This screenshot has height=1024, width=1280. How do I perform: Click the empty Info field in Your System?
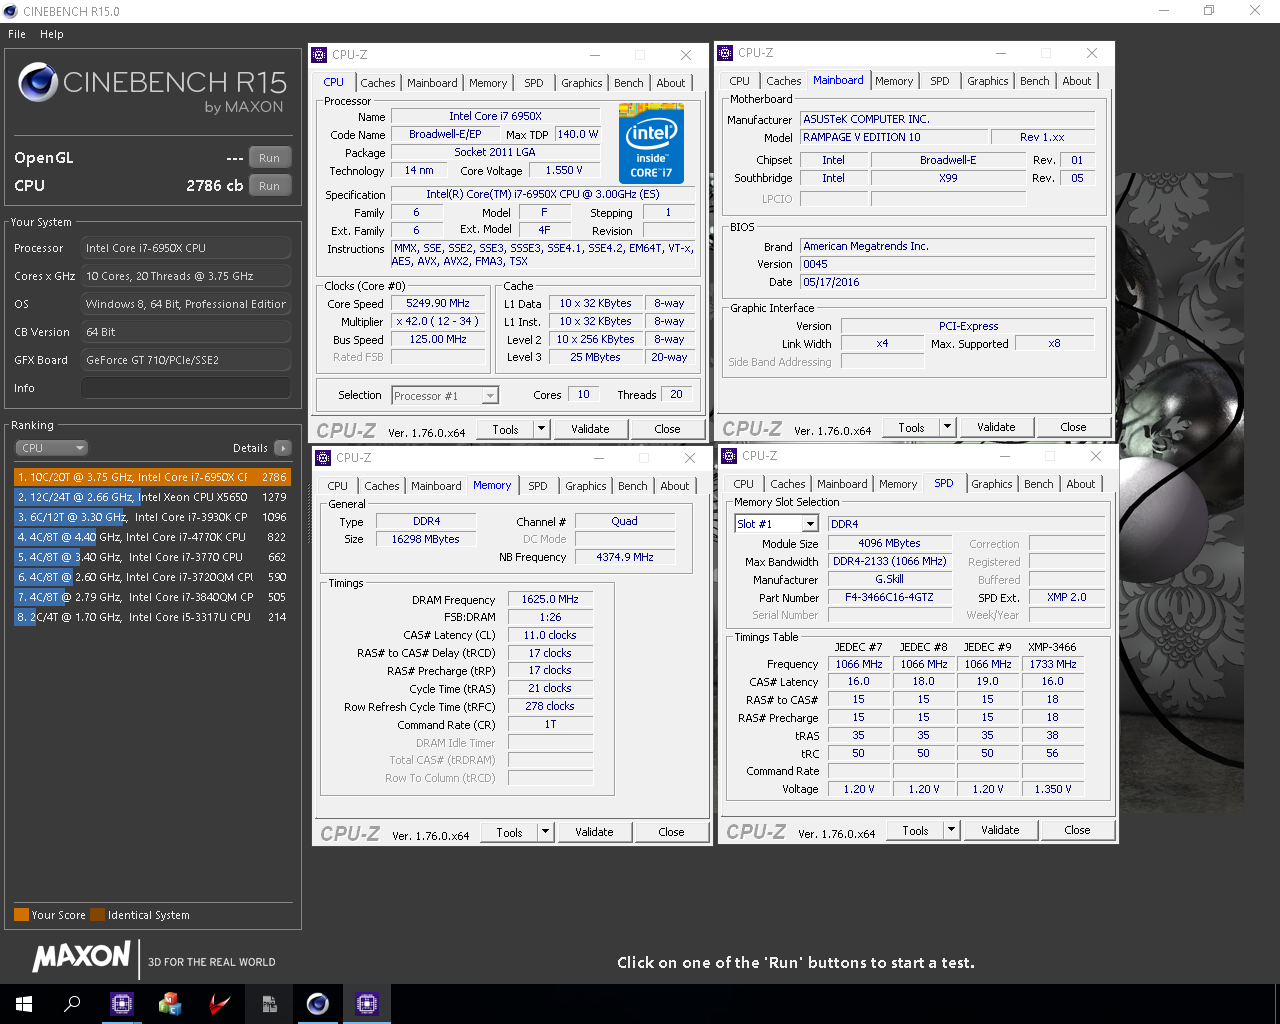(186, 388)
